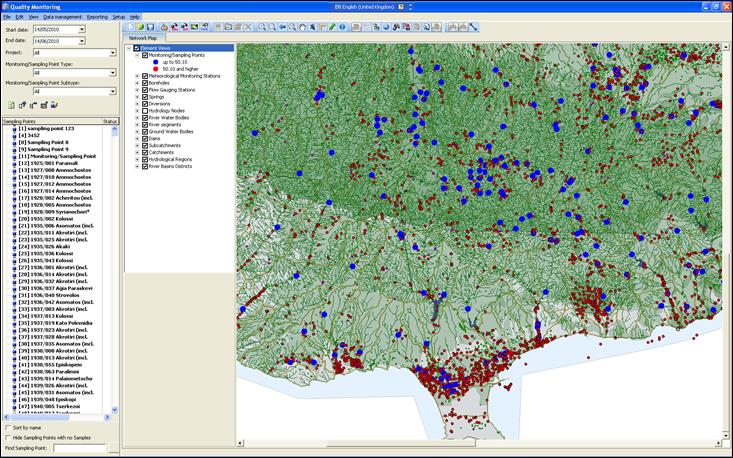
Task: Open the Data management menu
Action: 62,17
